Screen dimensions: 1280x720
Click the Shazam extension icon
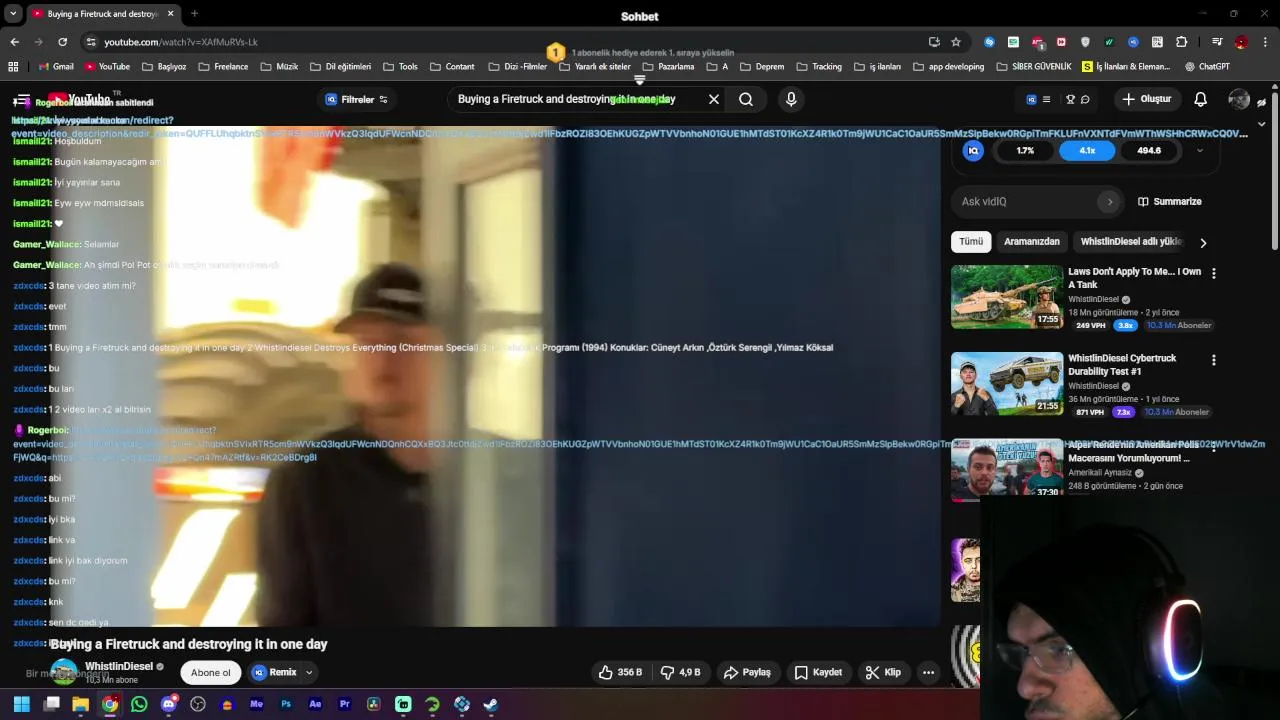coord(989,42)
